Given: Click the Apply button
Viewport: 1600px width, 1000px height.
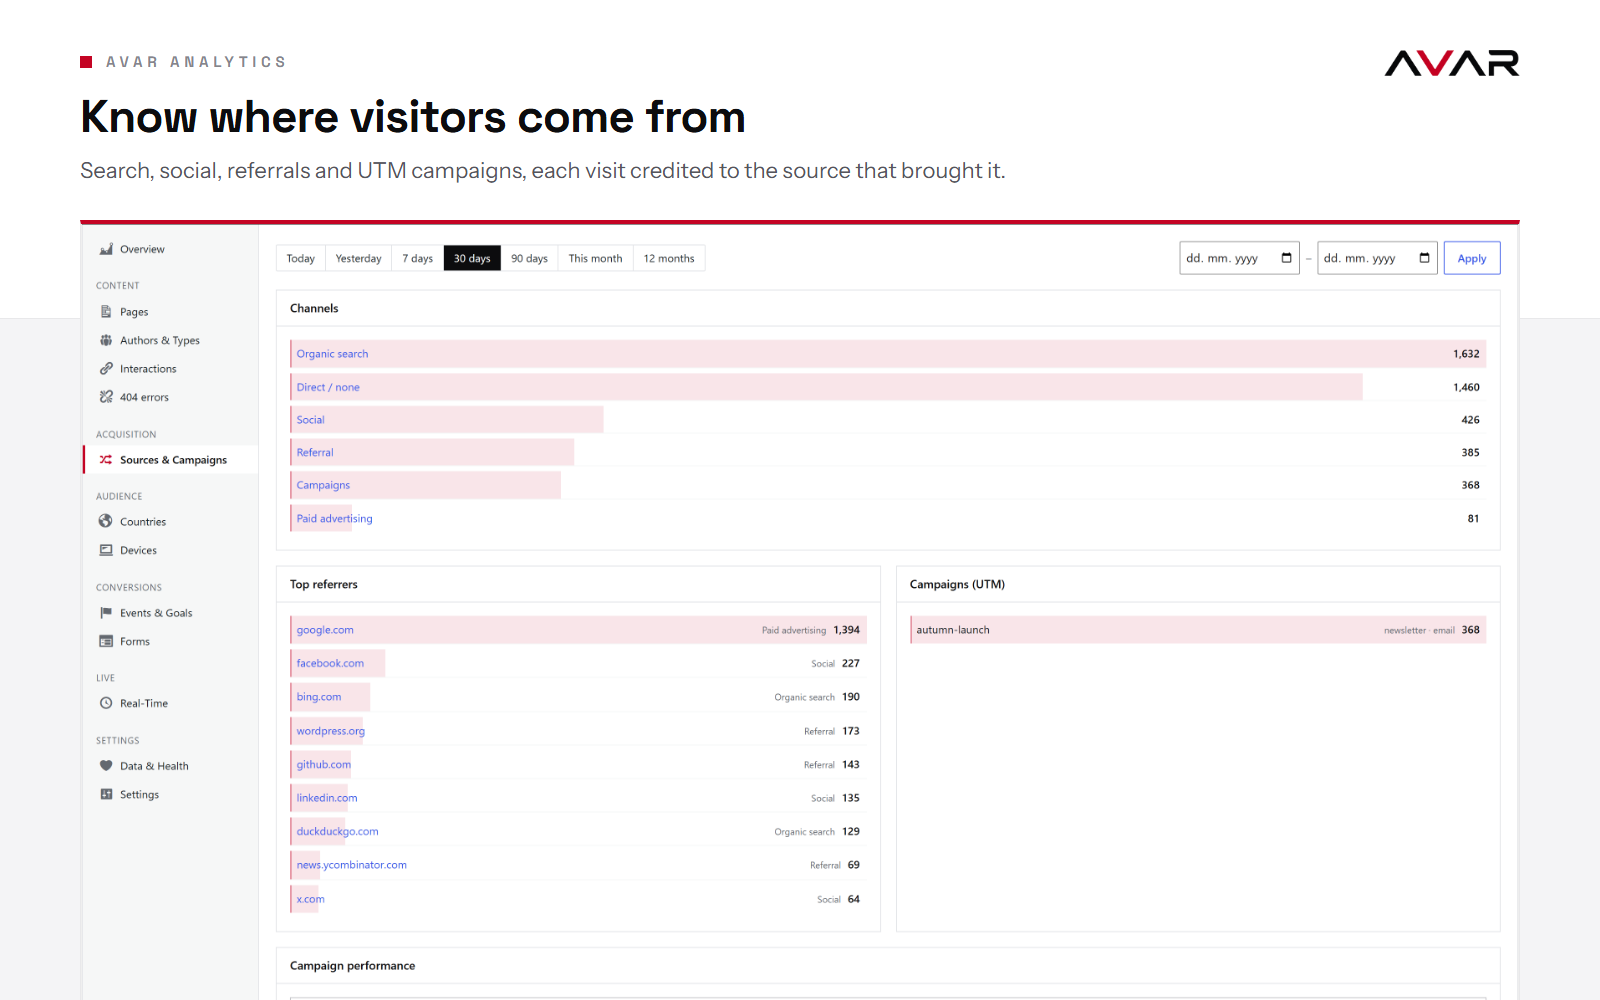Looking at the screenshot, I should tap(1472, 258).
